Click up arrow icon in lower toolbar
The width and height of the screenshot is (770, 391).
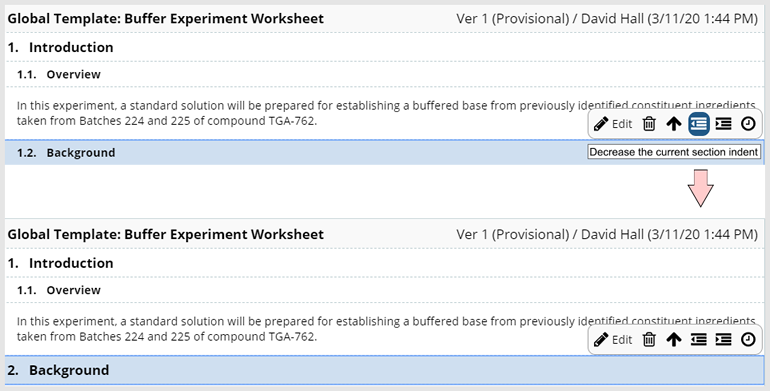[674, 339]
